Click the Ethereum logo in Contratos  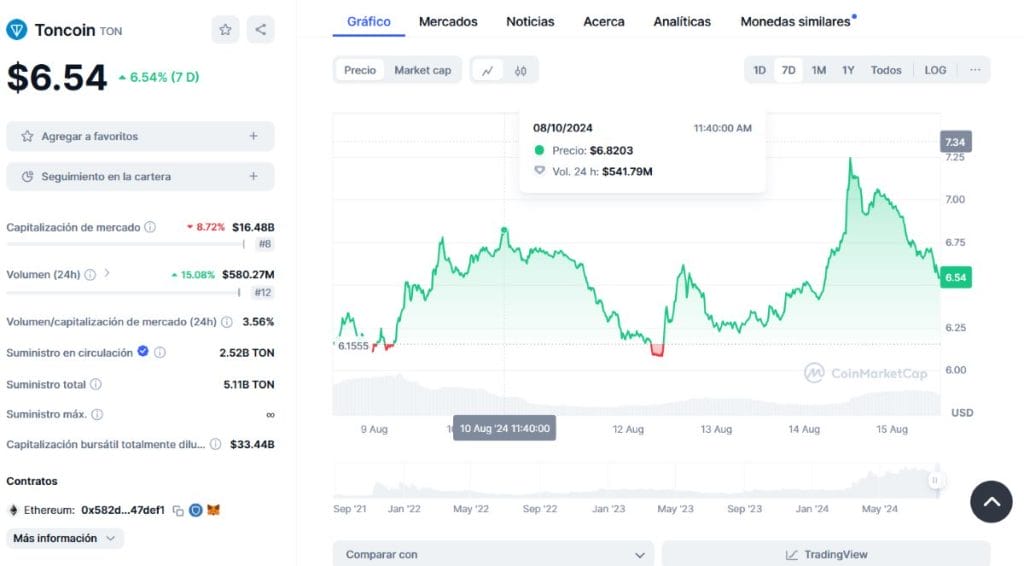coord(13,510)
